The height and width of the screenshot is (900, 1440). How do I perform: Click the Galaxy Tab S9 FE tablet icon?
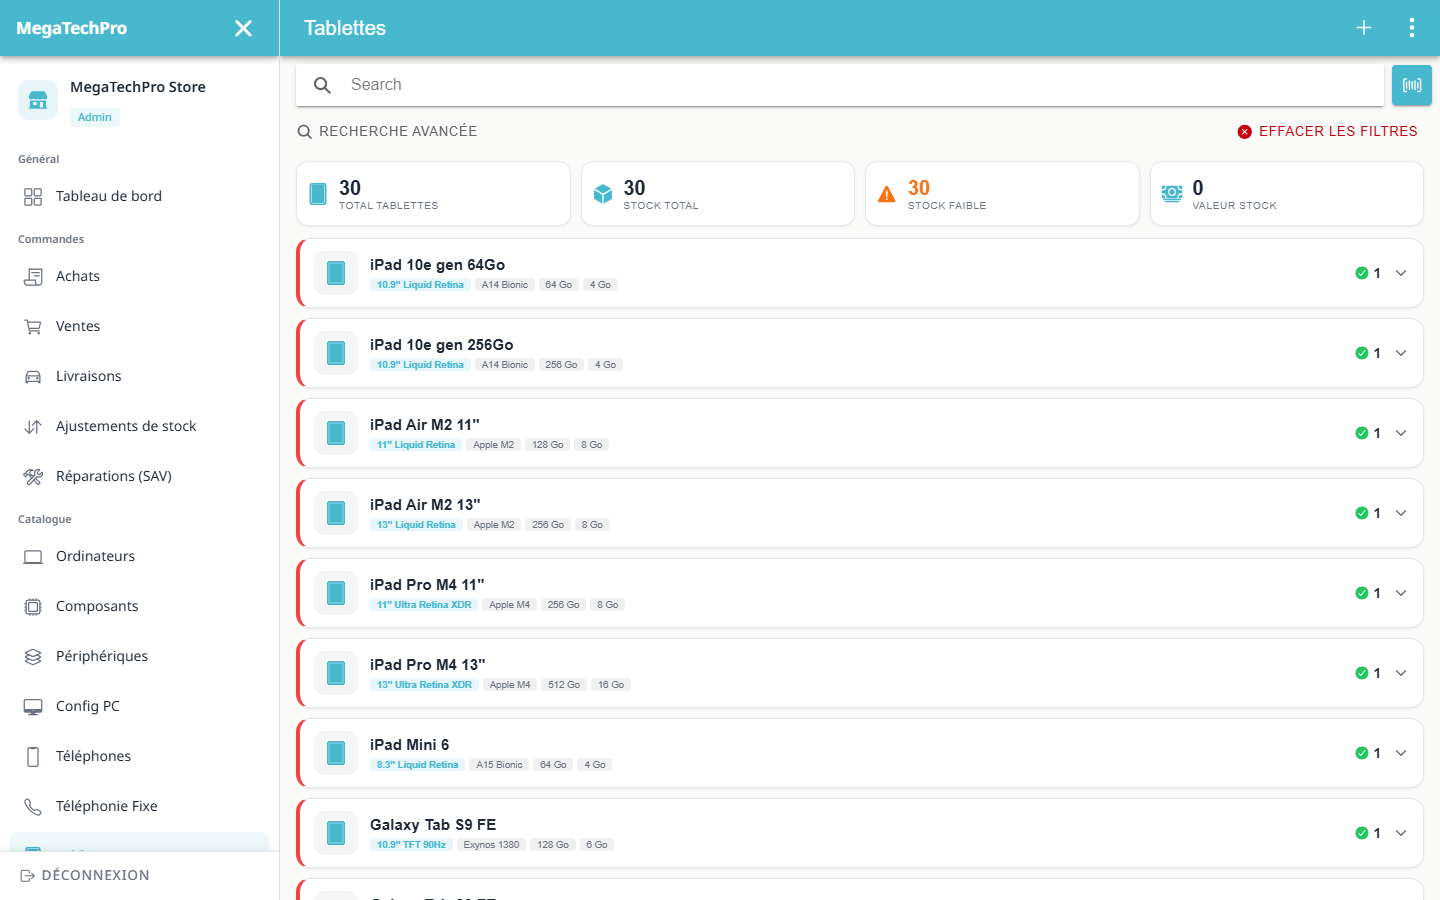point(336,833)
